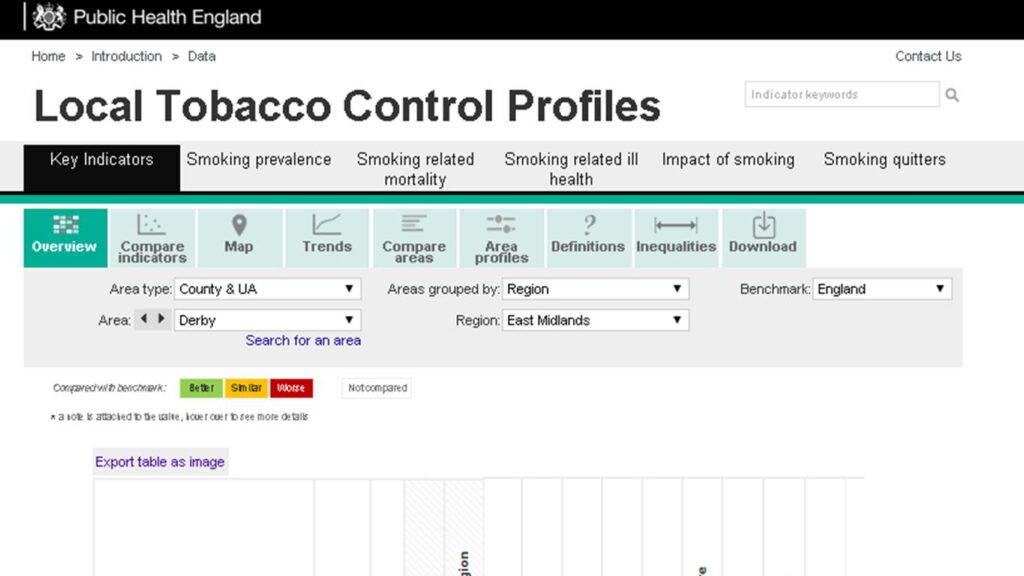Image resolution: width=1024 pixels, height=576 pixels.
Task: Switch to the Smoking prevalence tab
Action: pyautogui.click(x=259, y=159)
